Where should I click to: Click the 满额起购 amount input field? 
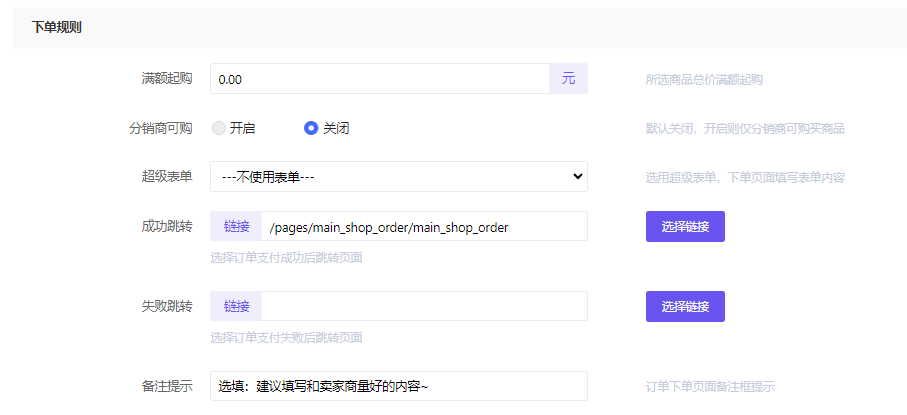[379, 79]
